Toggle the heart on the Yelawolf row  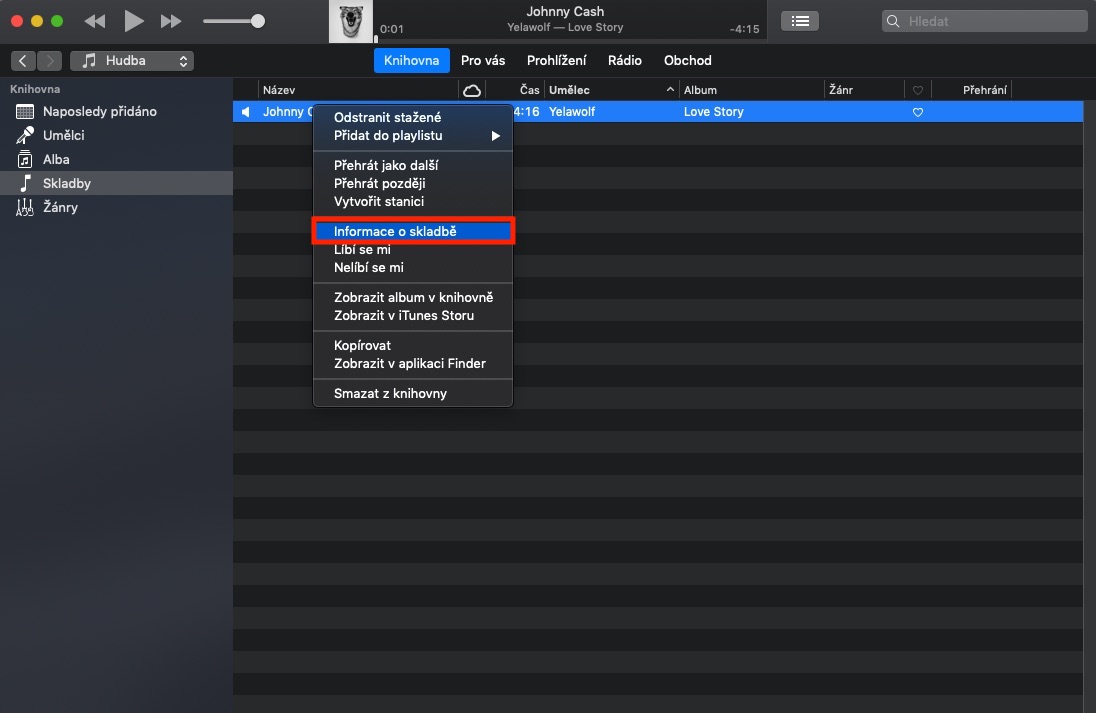918,112
